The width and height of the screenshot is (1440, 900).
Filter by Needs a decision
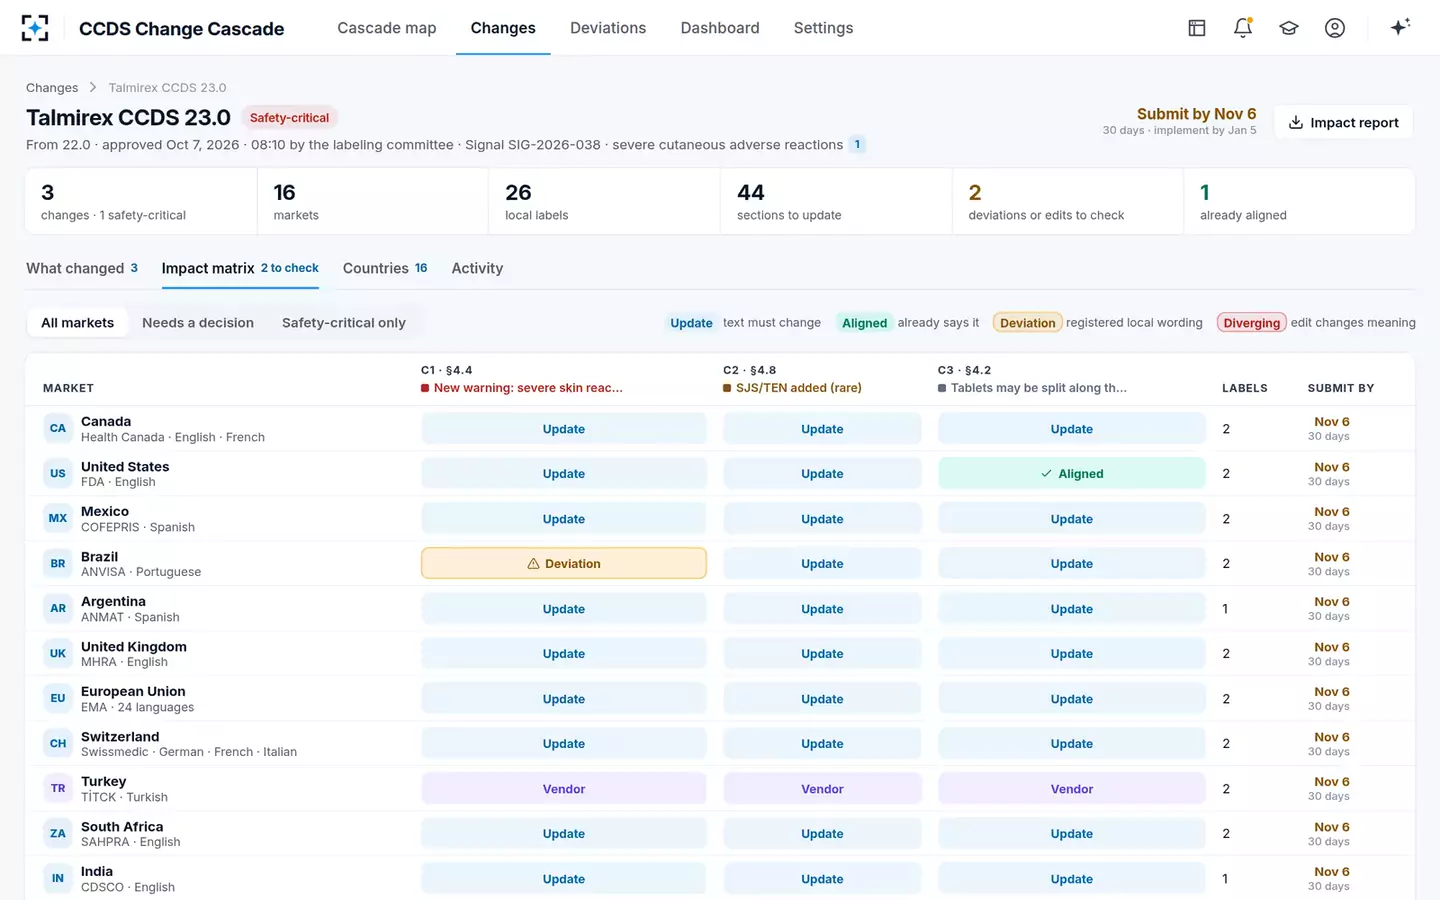coord(198,323)
